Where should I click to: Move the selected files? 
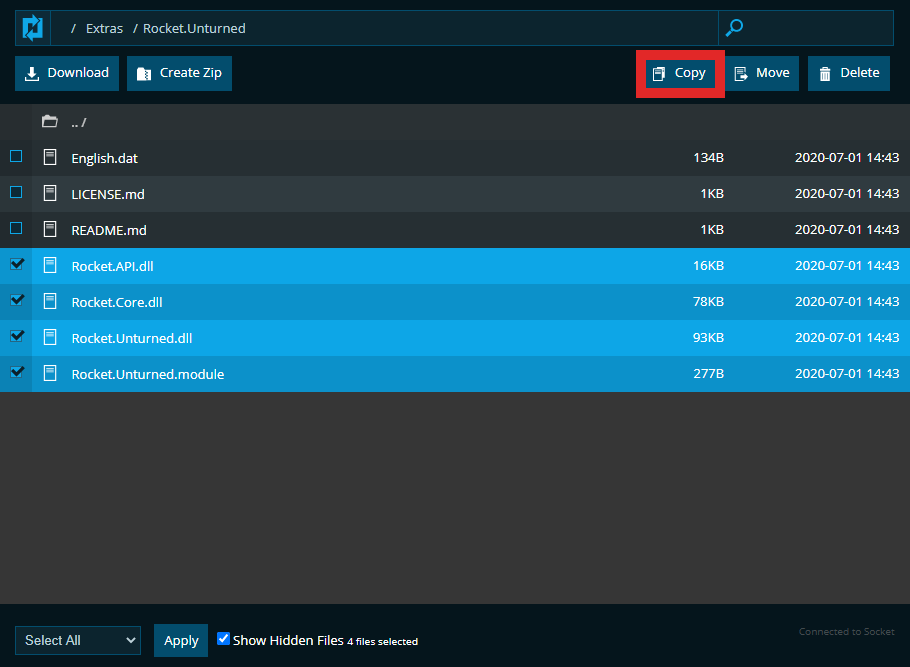[x=762, y=73]
